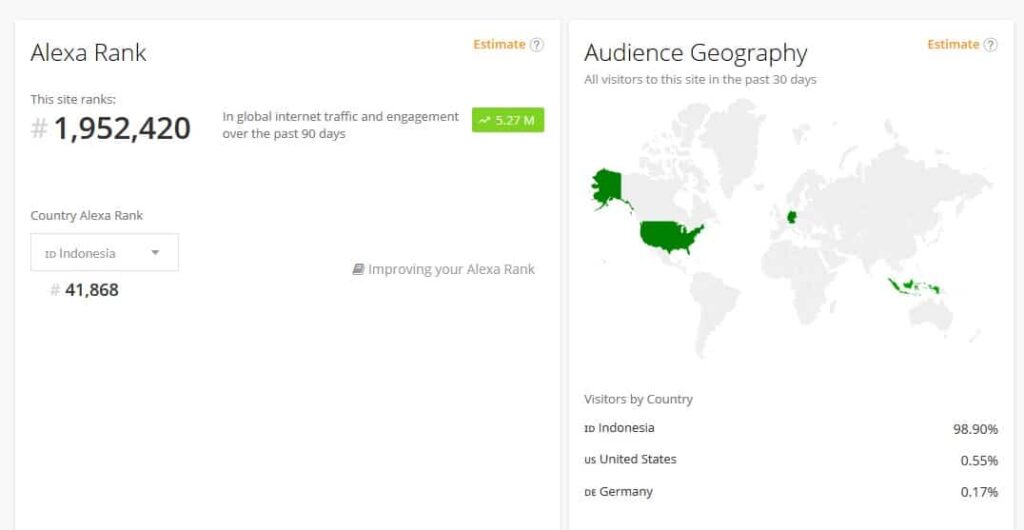
Task: Click the help icon beside Audience Geography Estimate
Action: [x=991, y=44]
